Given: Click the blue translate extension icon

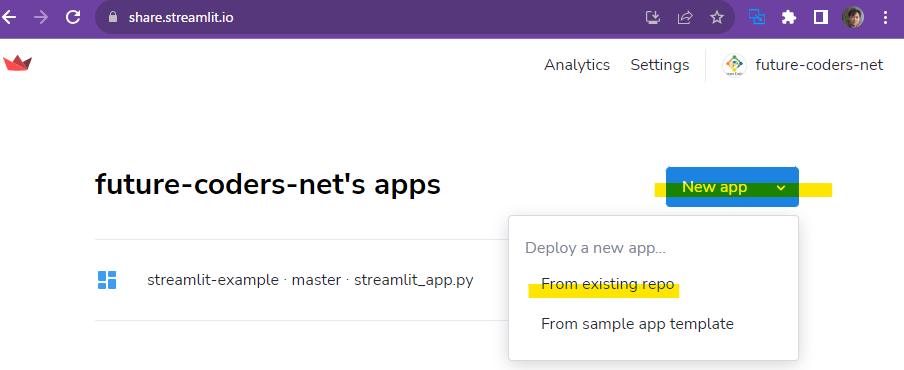Looking at the screenshot, I should coord(756,17).
